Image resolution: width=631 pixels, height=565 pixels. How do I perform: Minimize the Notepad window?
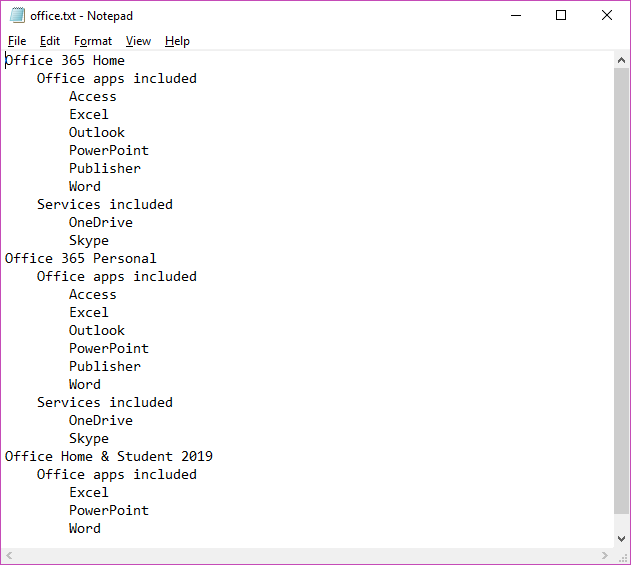tap(516, 15)
